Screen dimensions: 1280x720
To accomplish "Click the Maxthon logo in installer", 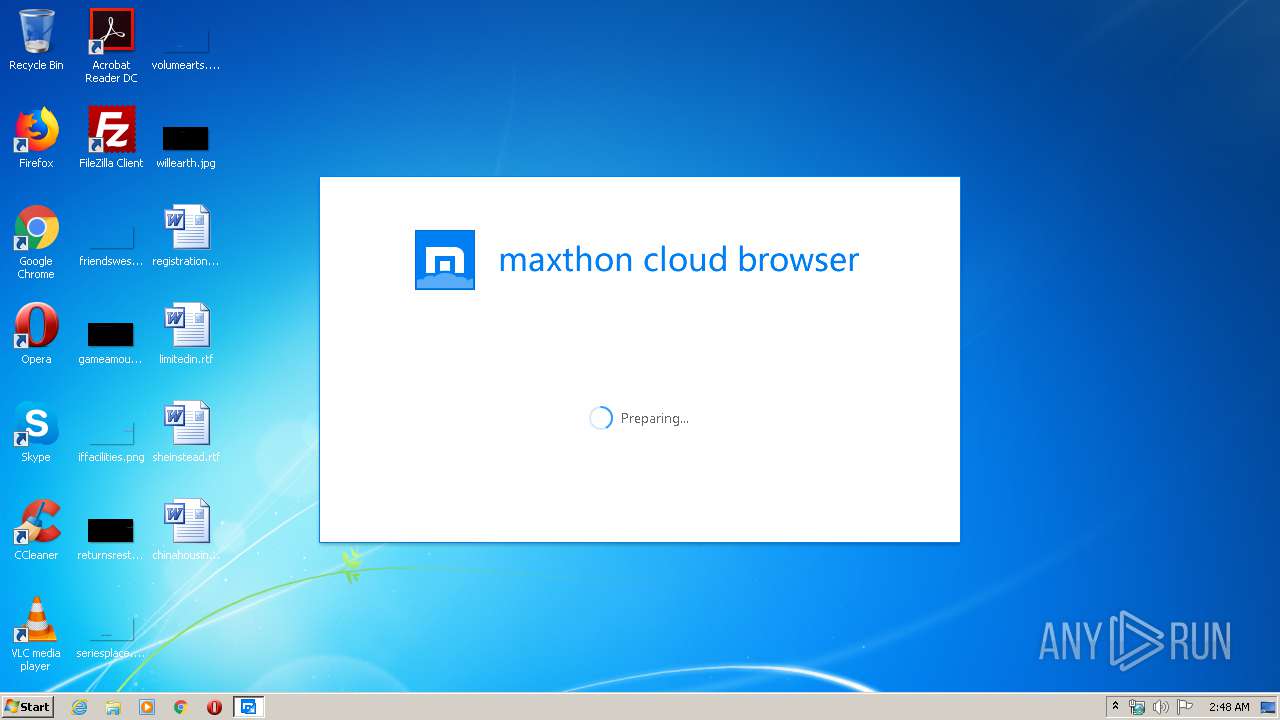I will coord(445,260).
